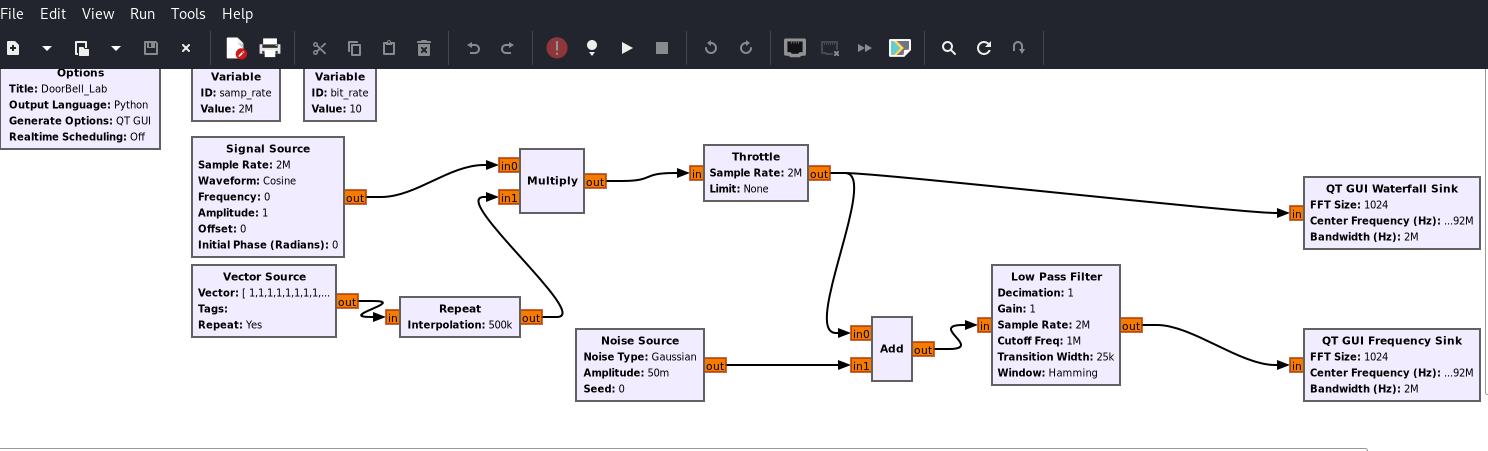Open the Tools menu

click(188, 14)
